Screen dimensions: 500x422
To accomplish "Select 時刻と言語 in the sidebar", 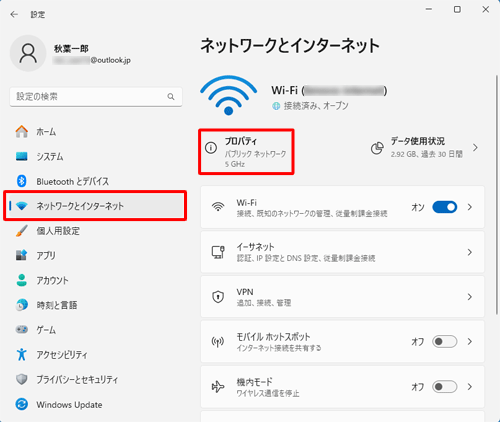I will point(96,305).
